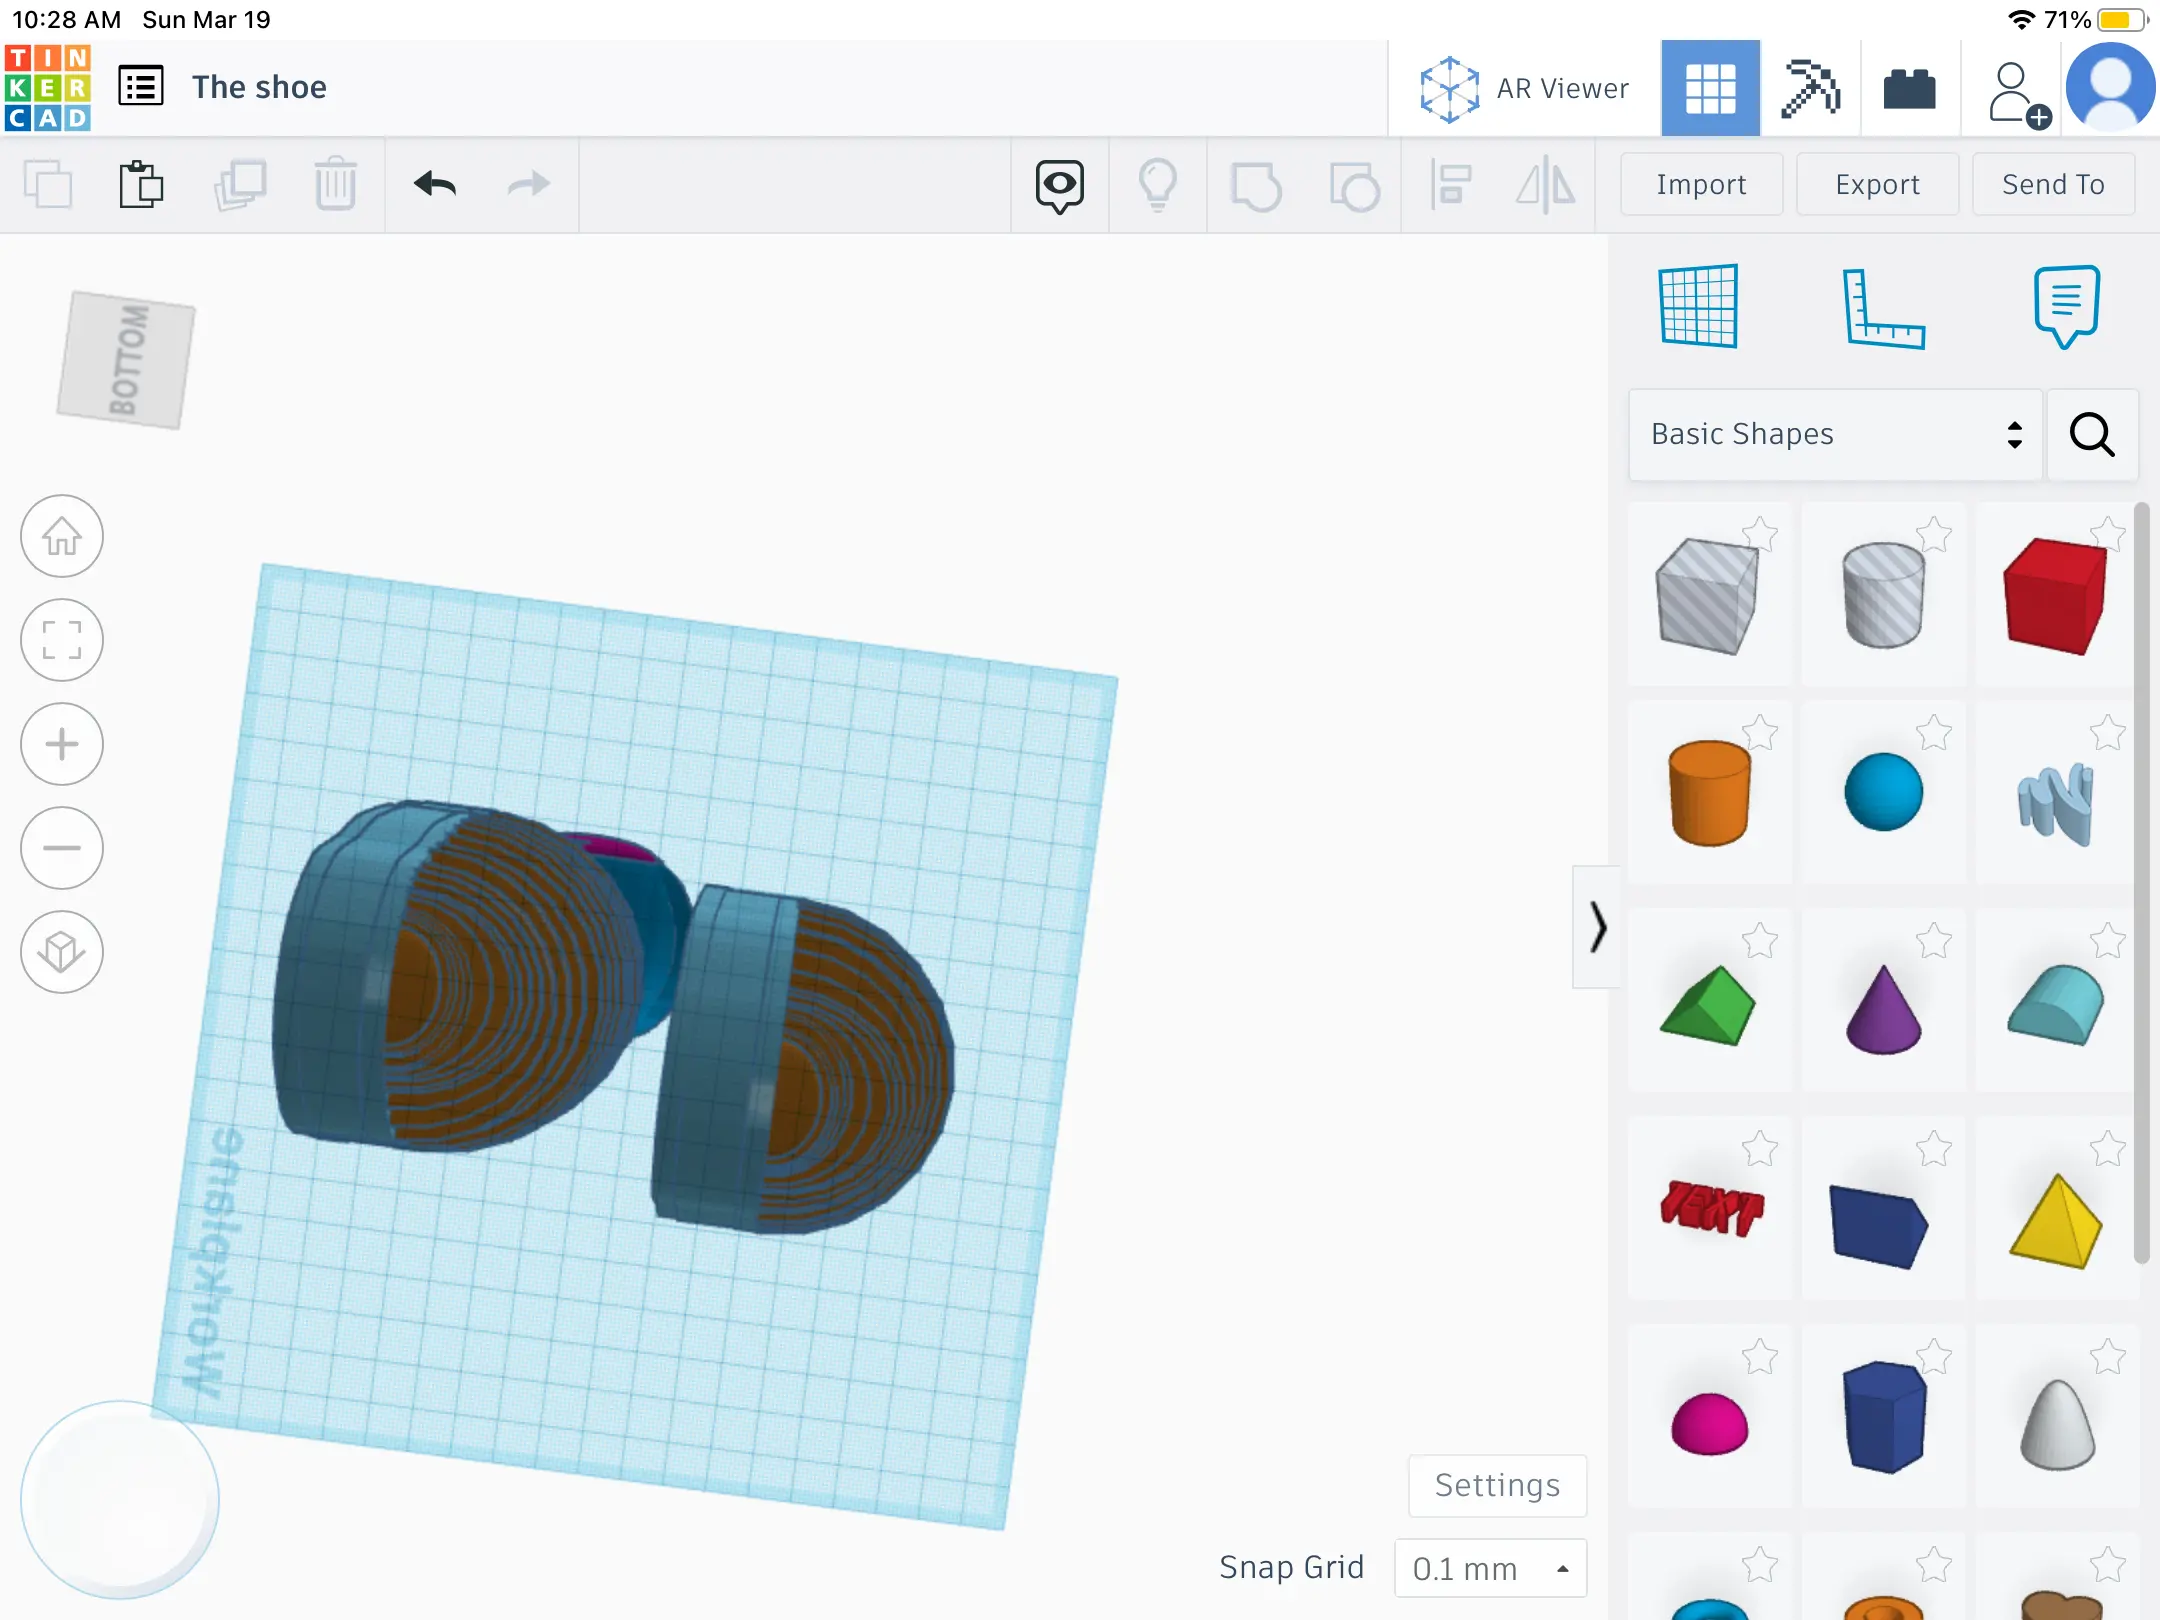Viewport: 2160px width, 1620px height.
Task: Click the Home view button
Action: pos(62,536)
